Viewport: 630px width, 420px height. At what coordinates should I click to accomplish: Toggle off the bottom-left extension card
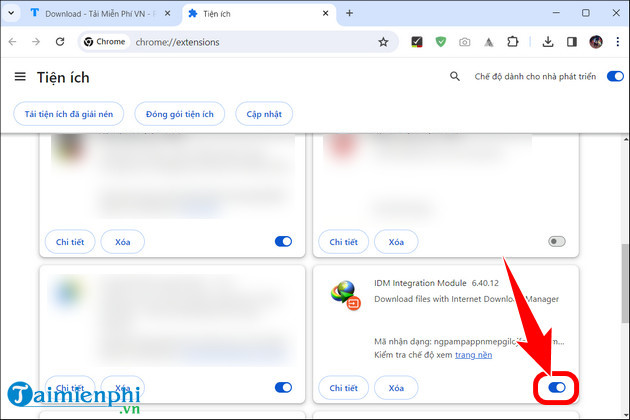283,387
